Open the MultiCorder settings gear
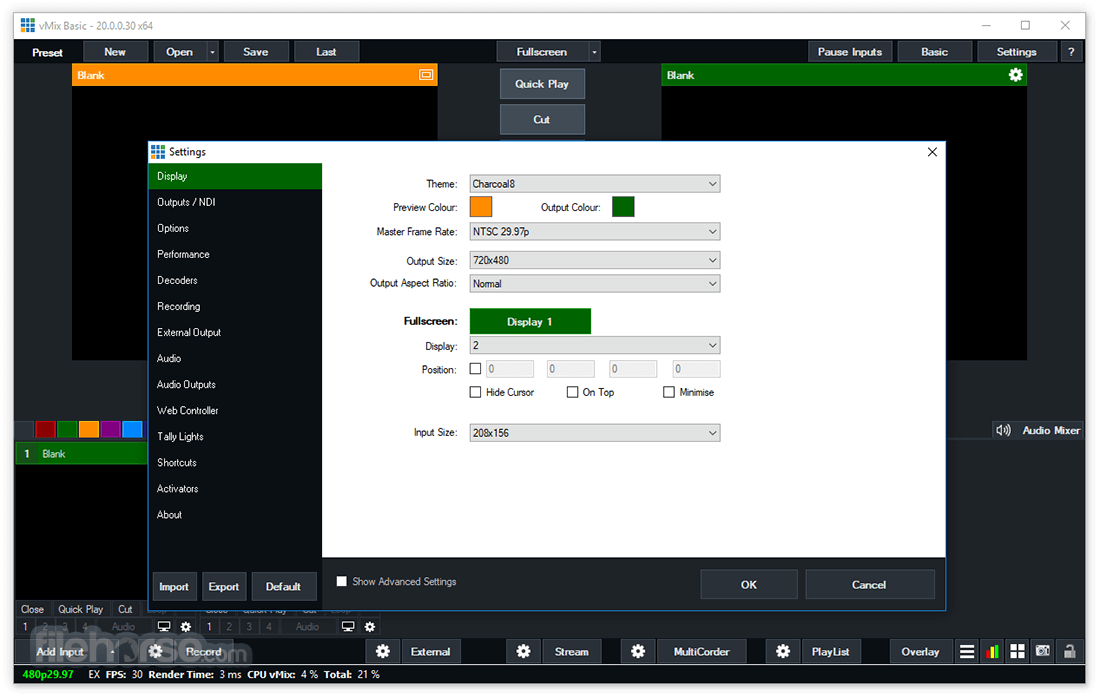The height and width of the screenshot is (698, 1100). pyautogui.click(x=638, y=652)
